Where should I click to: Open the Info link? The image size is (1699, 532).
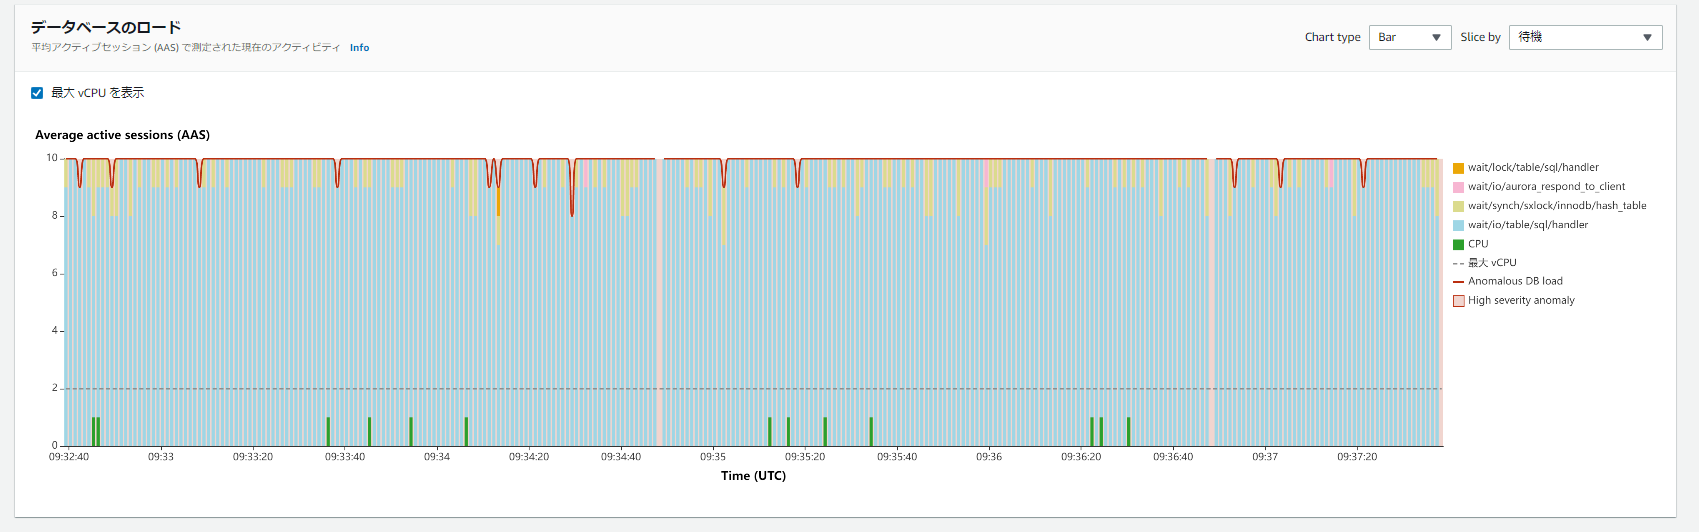[x=359, y=48]
